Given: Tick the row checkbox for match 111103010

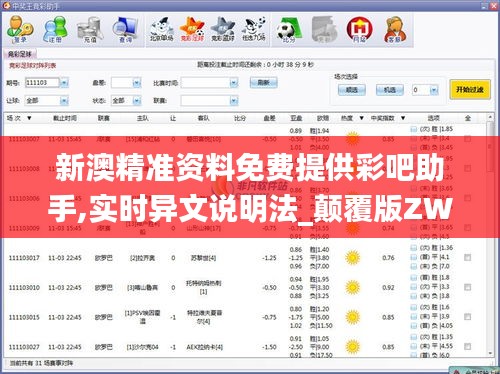Looking at the screenshot, I should pos(468,287).
